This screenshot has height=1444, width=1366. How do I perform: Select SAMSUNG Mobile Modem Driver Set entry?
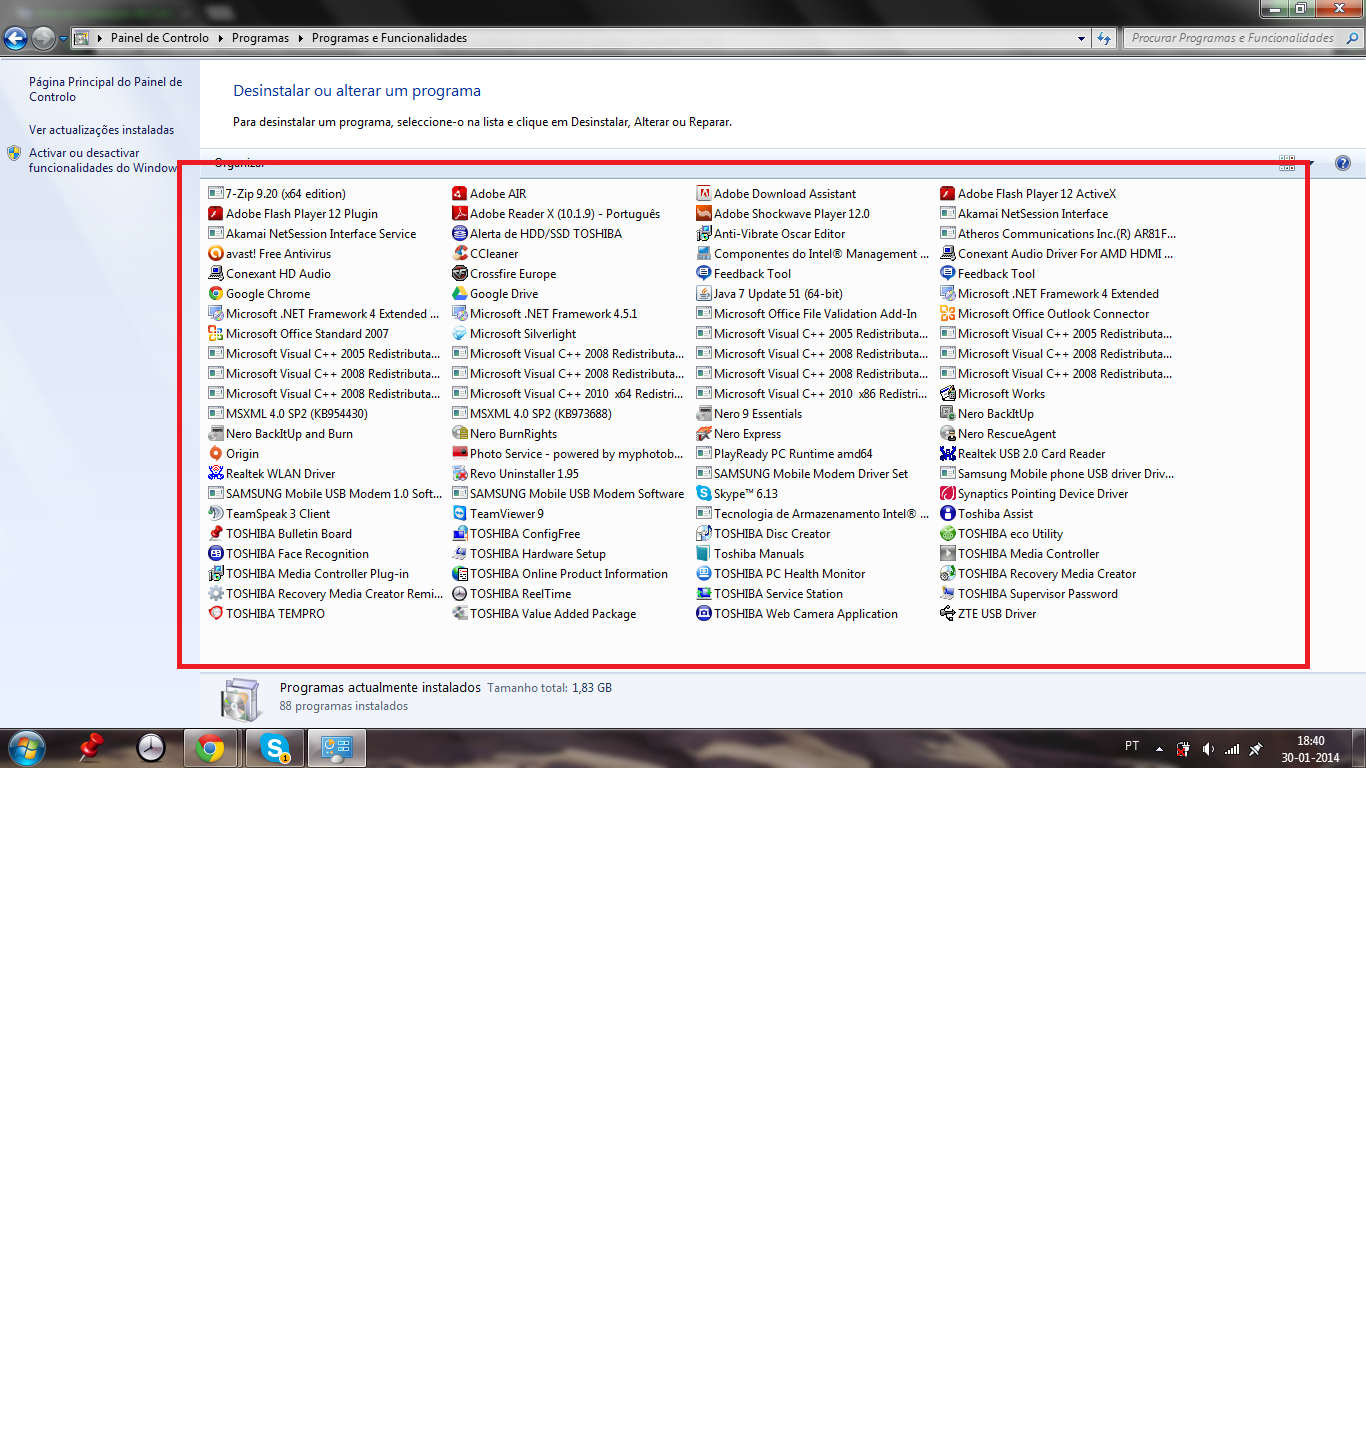pyautogui.click(x=802, y=473)
